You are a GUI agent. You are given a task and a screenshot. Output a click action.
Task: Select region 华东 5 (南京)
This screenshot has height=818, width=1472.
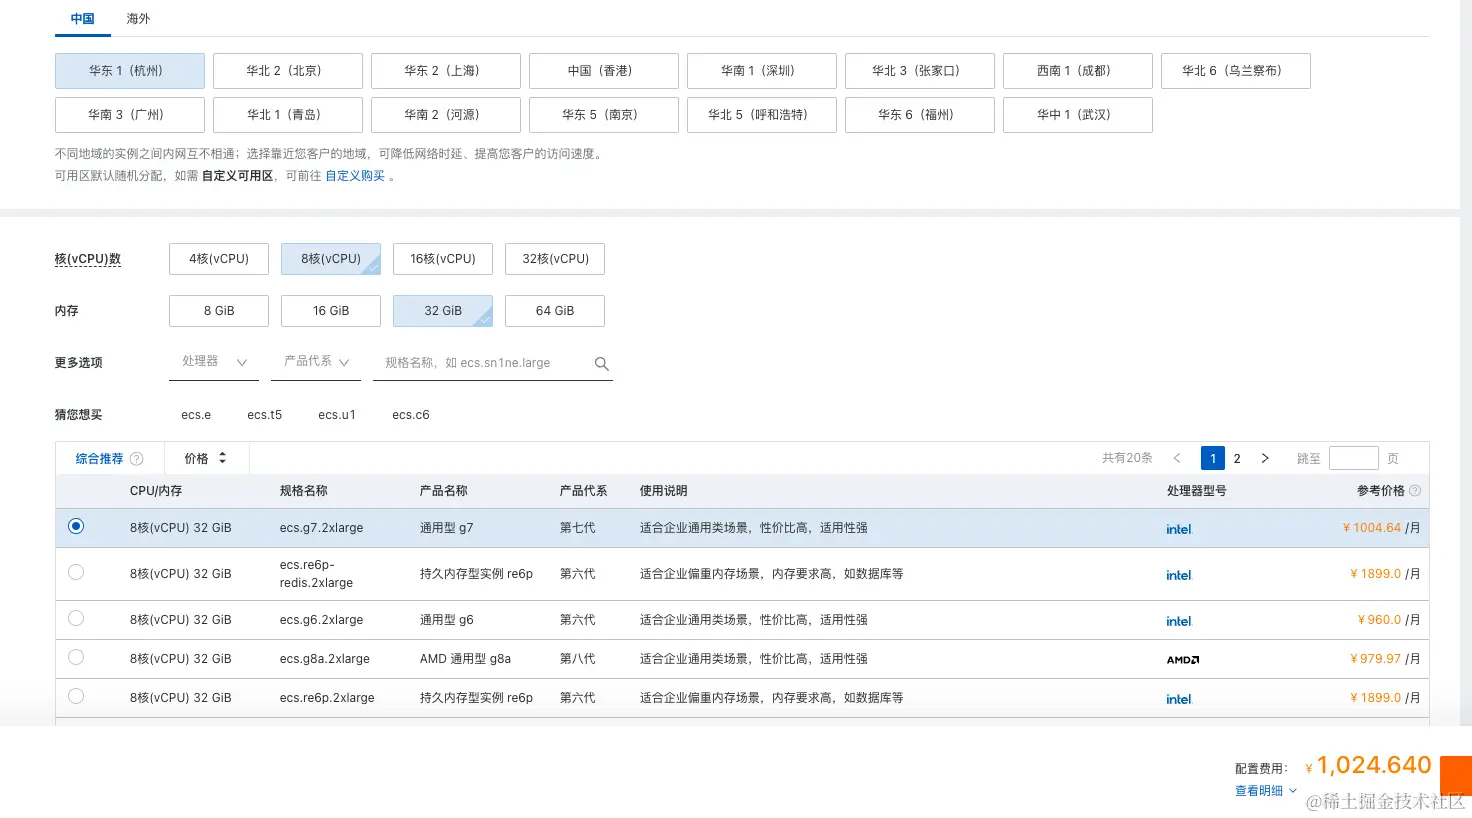coord(604,115)
